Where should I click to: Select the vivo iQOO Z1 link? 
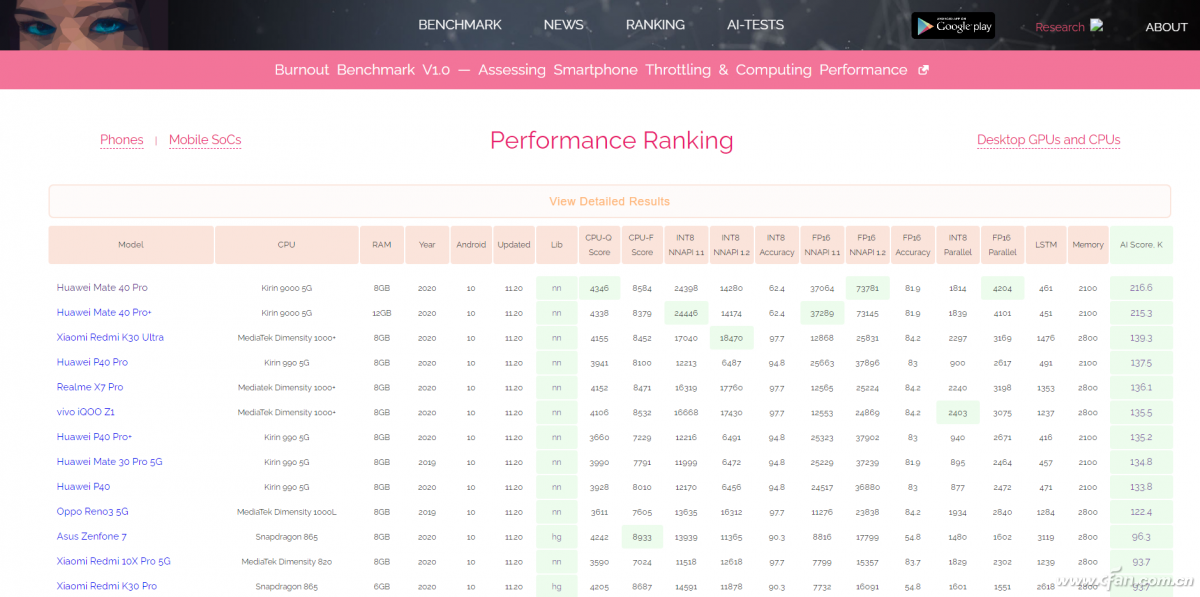tap(86, 412)
